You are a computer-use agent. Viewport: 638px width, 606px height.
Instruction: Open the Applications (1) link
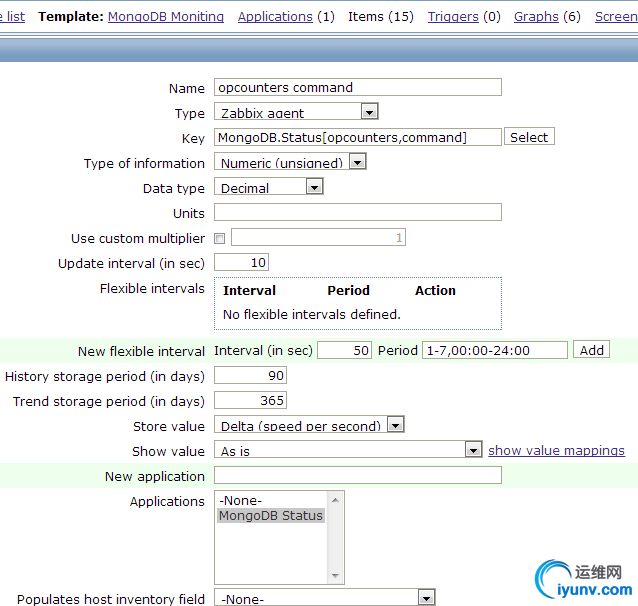275,17
